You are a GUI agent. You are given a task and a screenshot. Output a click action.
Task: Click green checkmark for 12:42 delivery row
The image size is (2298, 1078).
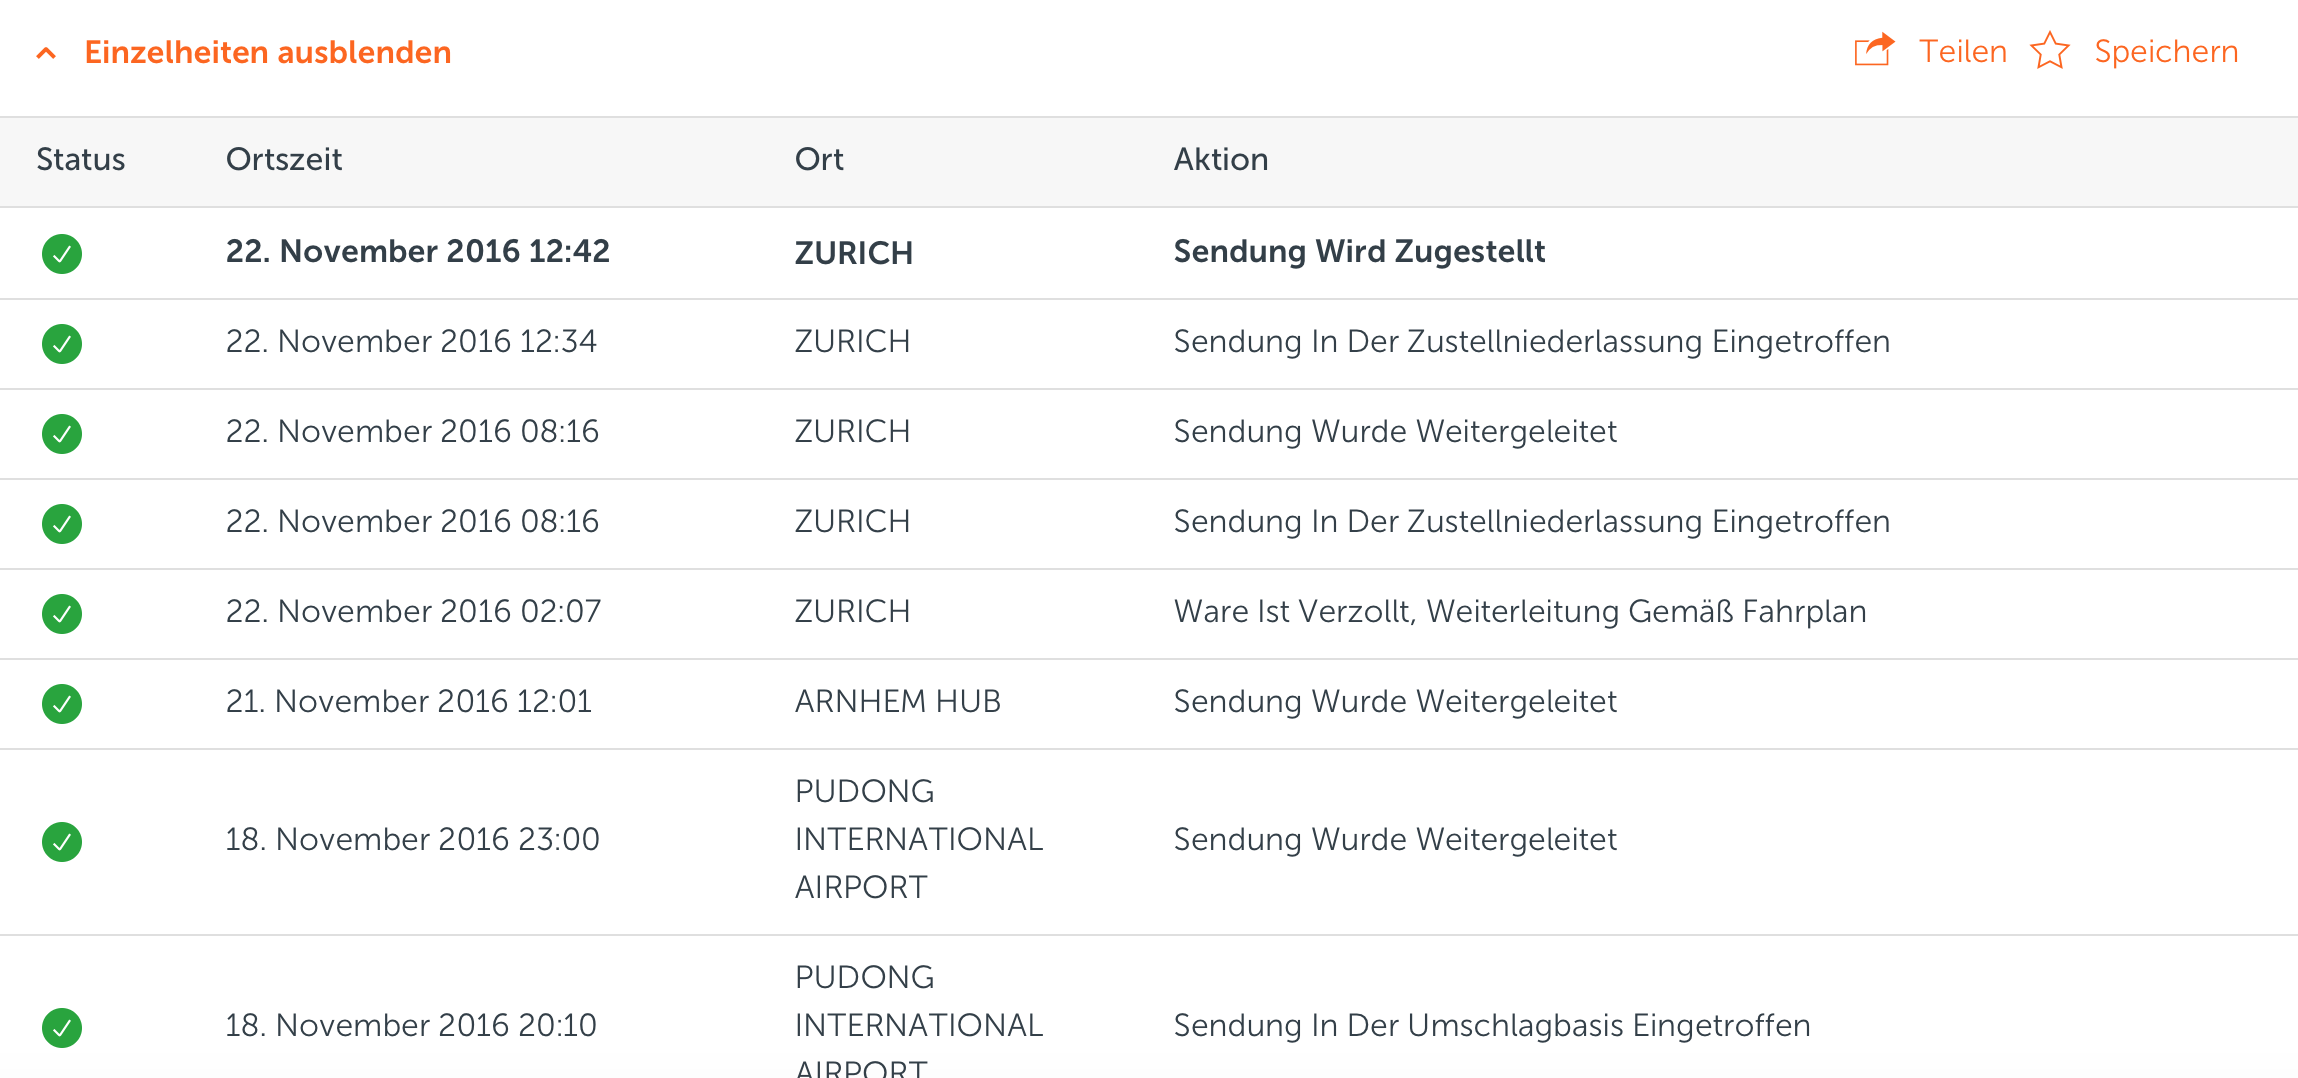click(x=62, y=254)
